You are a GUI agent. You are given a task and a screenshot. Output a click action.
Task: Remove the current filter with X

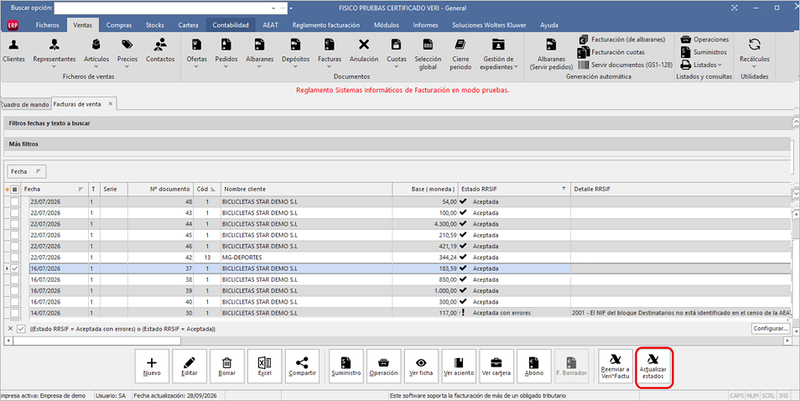pyautogui.click(x=11, y=329)
